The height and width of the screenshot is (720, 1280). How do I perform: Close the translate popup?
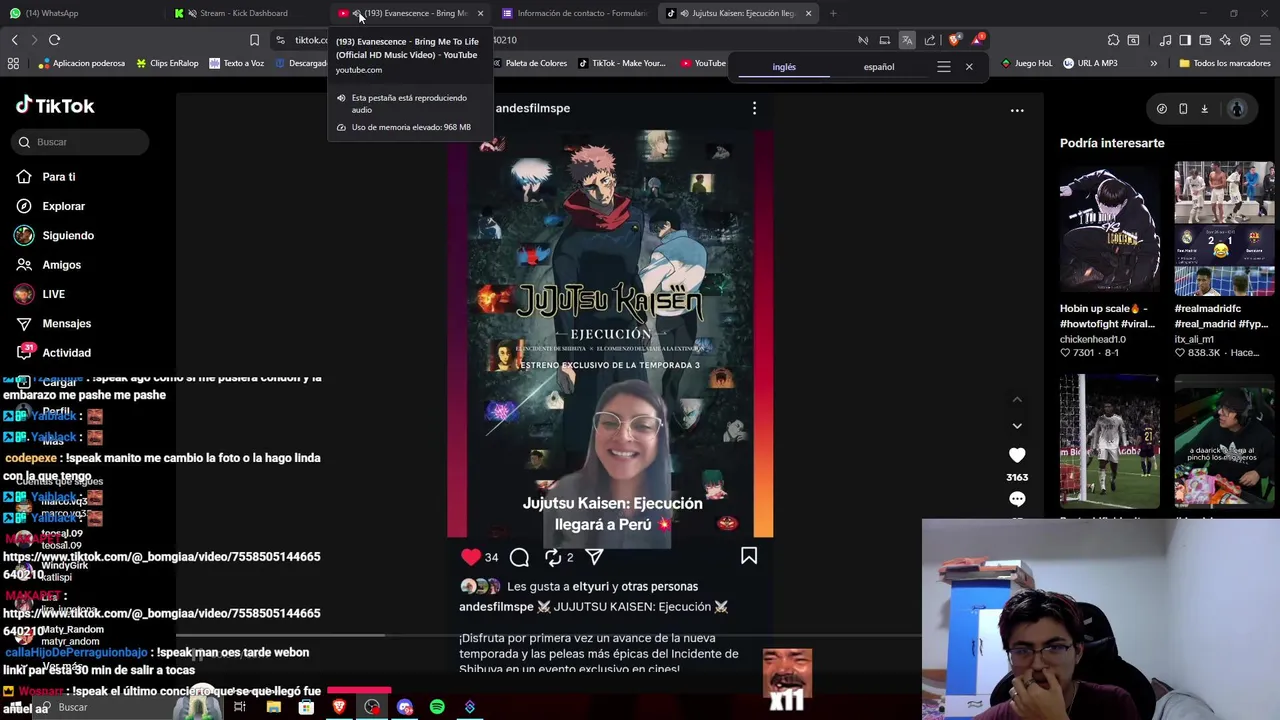click(x=969, y=67)
